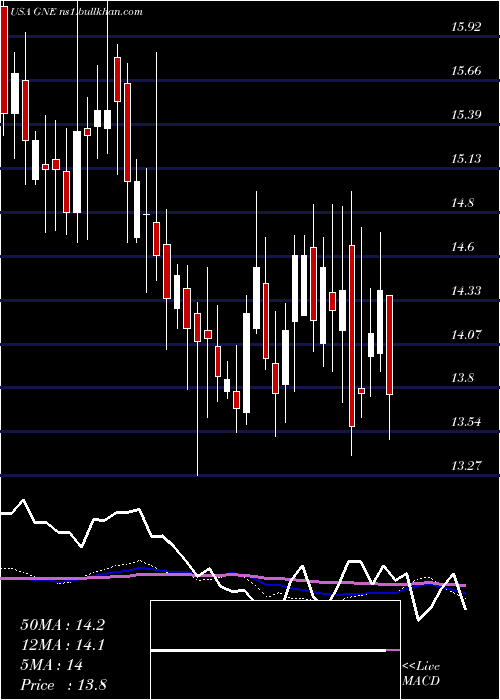Screen dimensions: 500x700
Task: Click the last red candlestick on the right
Action: tap(389, 345)
